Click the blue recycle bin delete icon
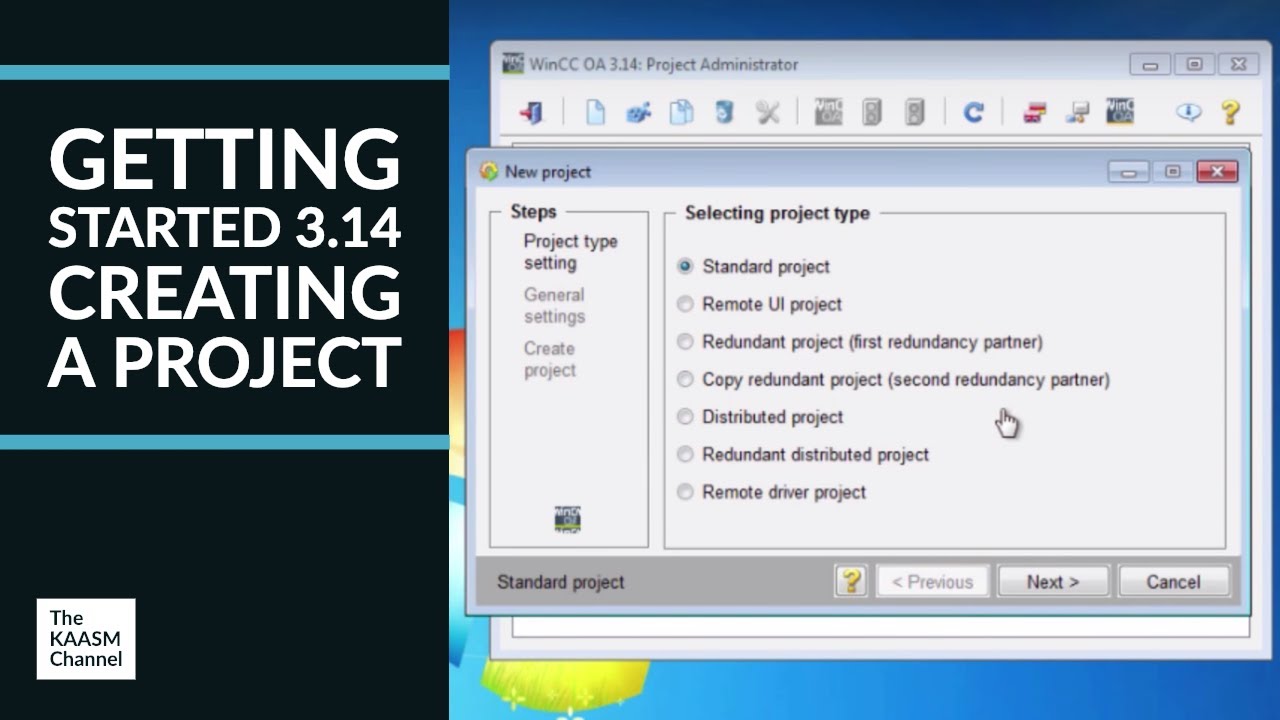 pos(724,112)
